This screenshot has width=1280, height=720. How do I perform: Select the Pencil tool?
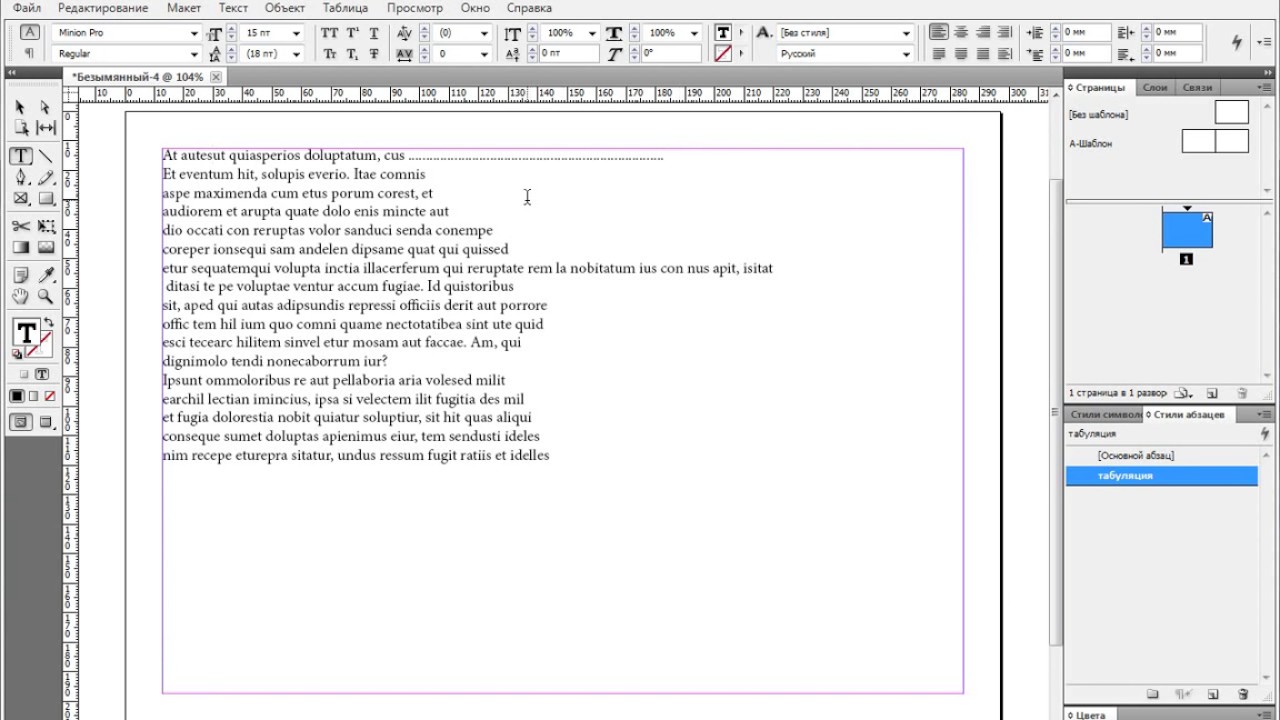click(x=46, y=178)
